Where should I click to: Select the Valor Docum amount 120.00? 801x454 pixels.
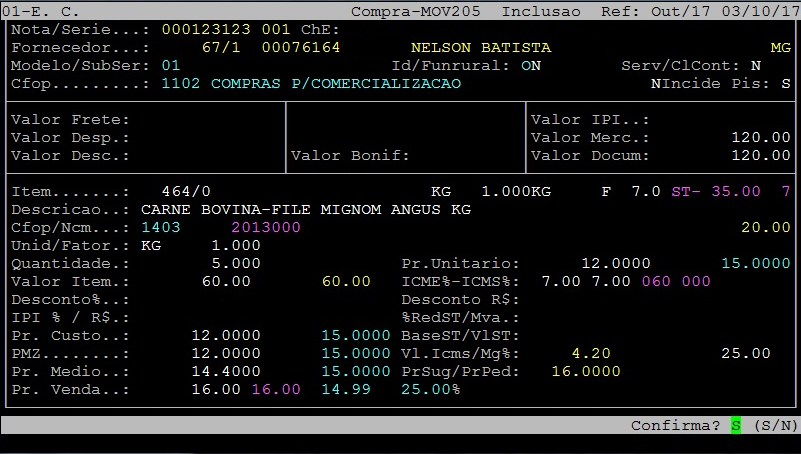pyautogui.click(x=760, y=156)
